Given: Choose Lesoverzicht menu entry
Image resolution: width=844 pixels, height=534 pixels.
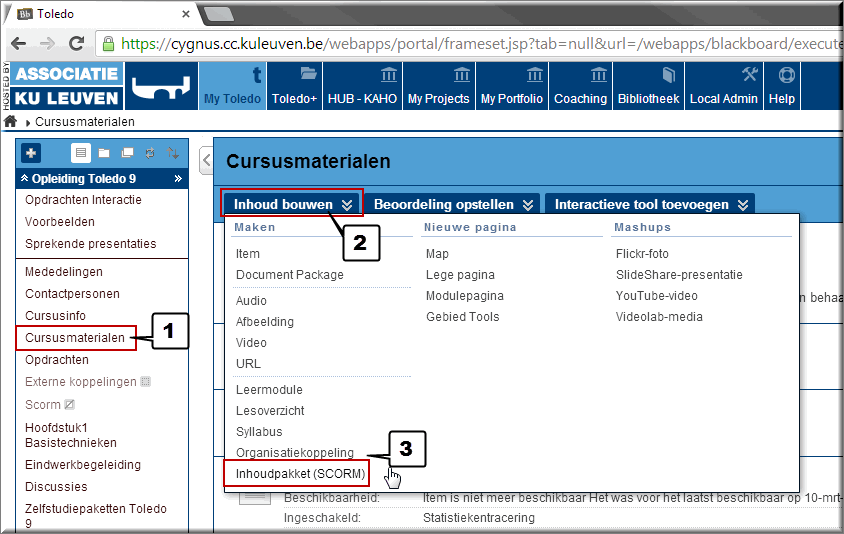Looking at the screenshot, I should point(270,411).
